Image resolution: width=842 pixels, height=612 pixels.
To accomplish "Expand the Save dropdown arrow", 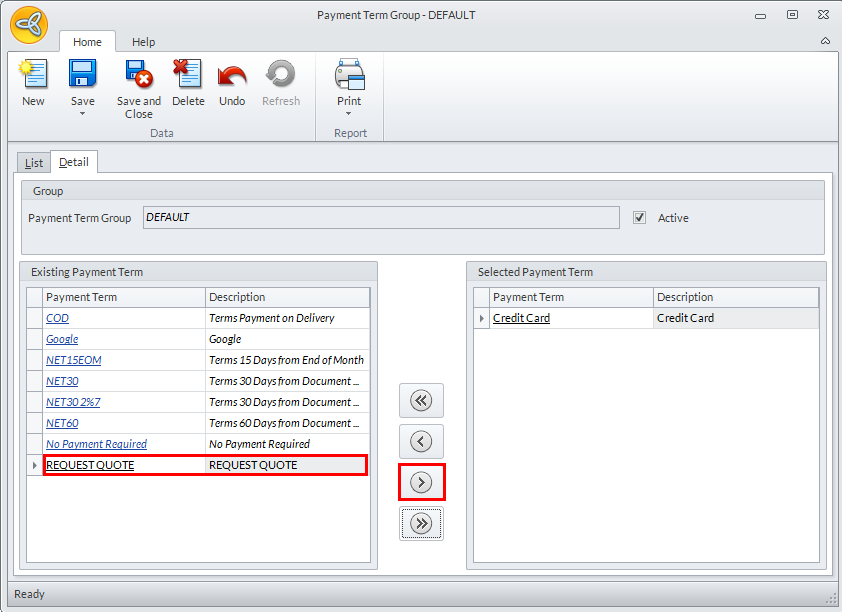I will click(82, 114).
